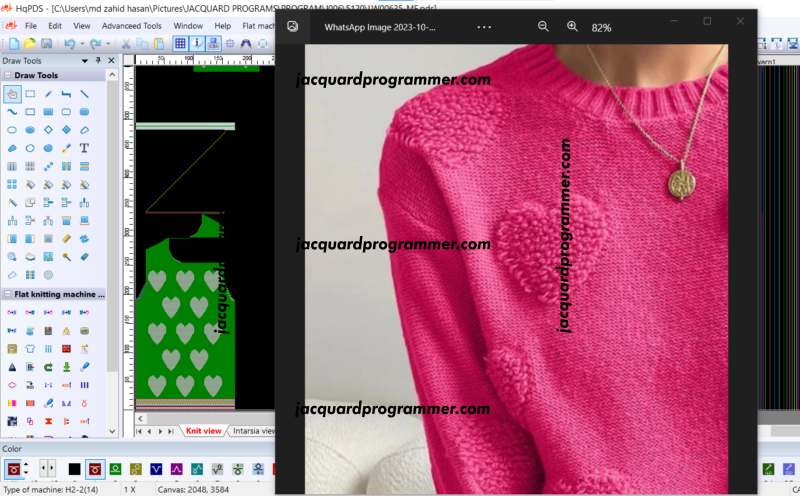Image resolution: width=800 pixels, height=496 pixels.
Task: Open the Draw Tools panel options arrow
Action: 85,61
